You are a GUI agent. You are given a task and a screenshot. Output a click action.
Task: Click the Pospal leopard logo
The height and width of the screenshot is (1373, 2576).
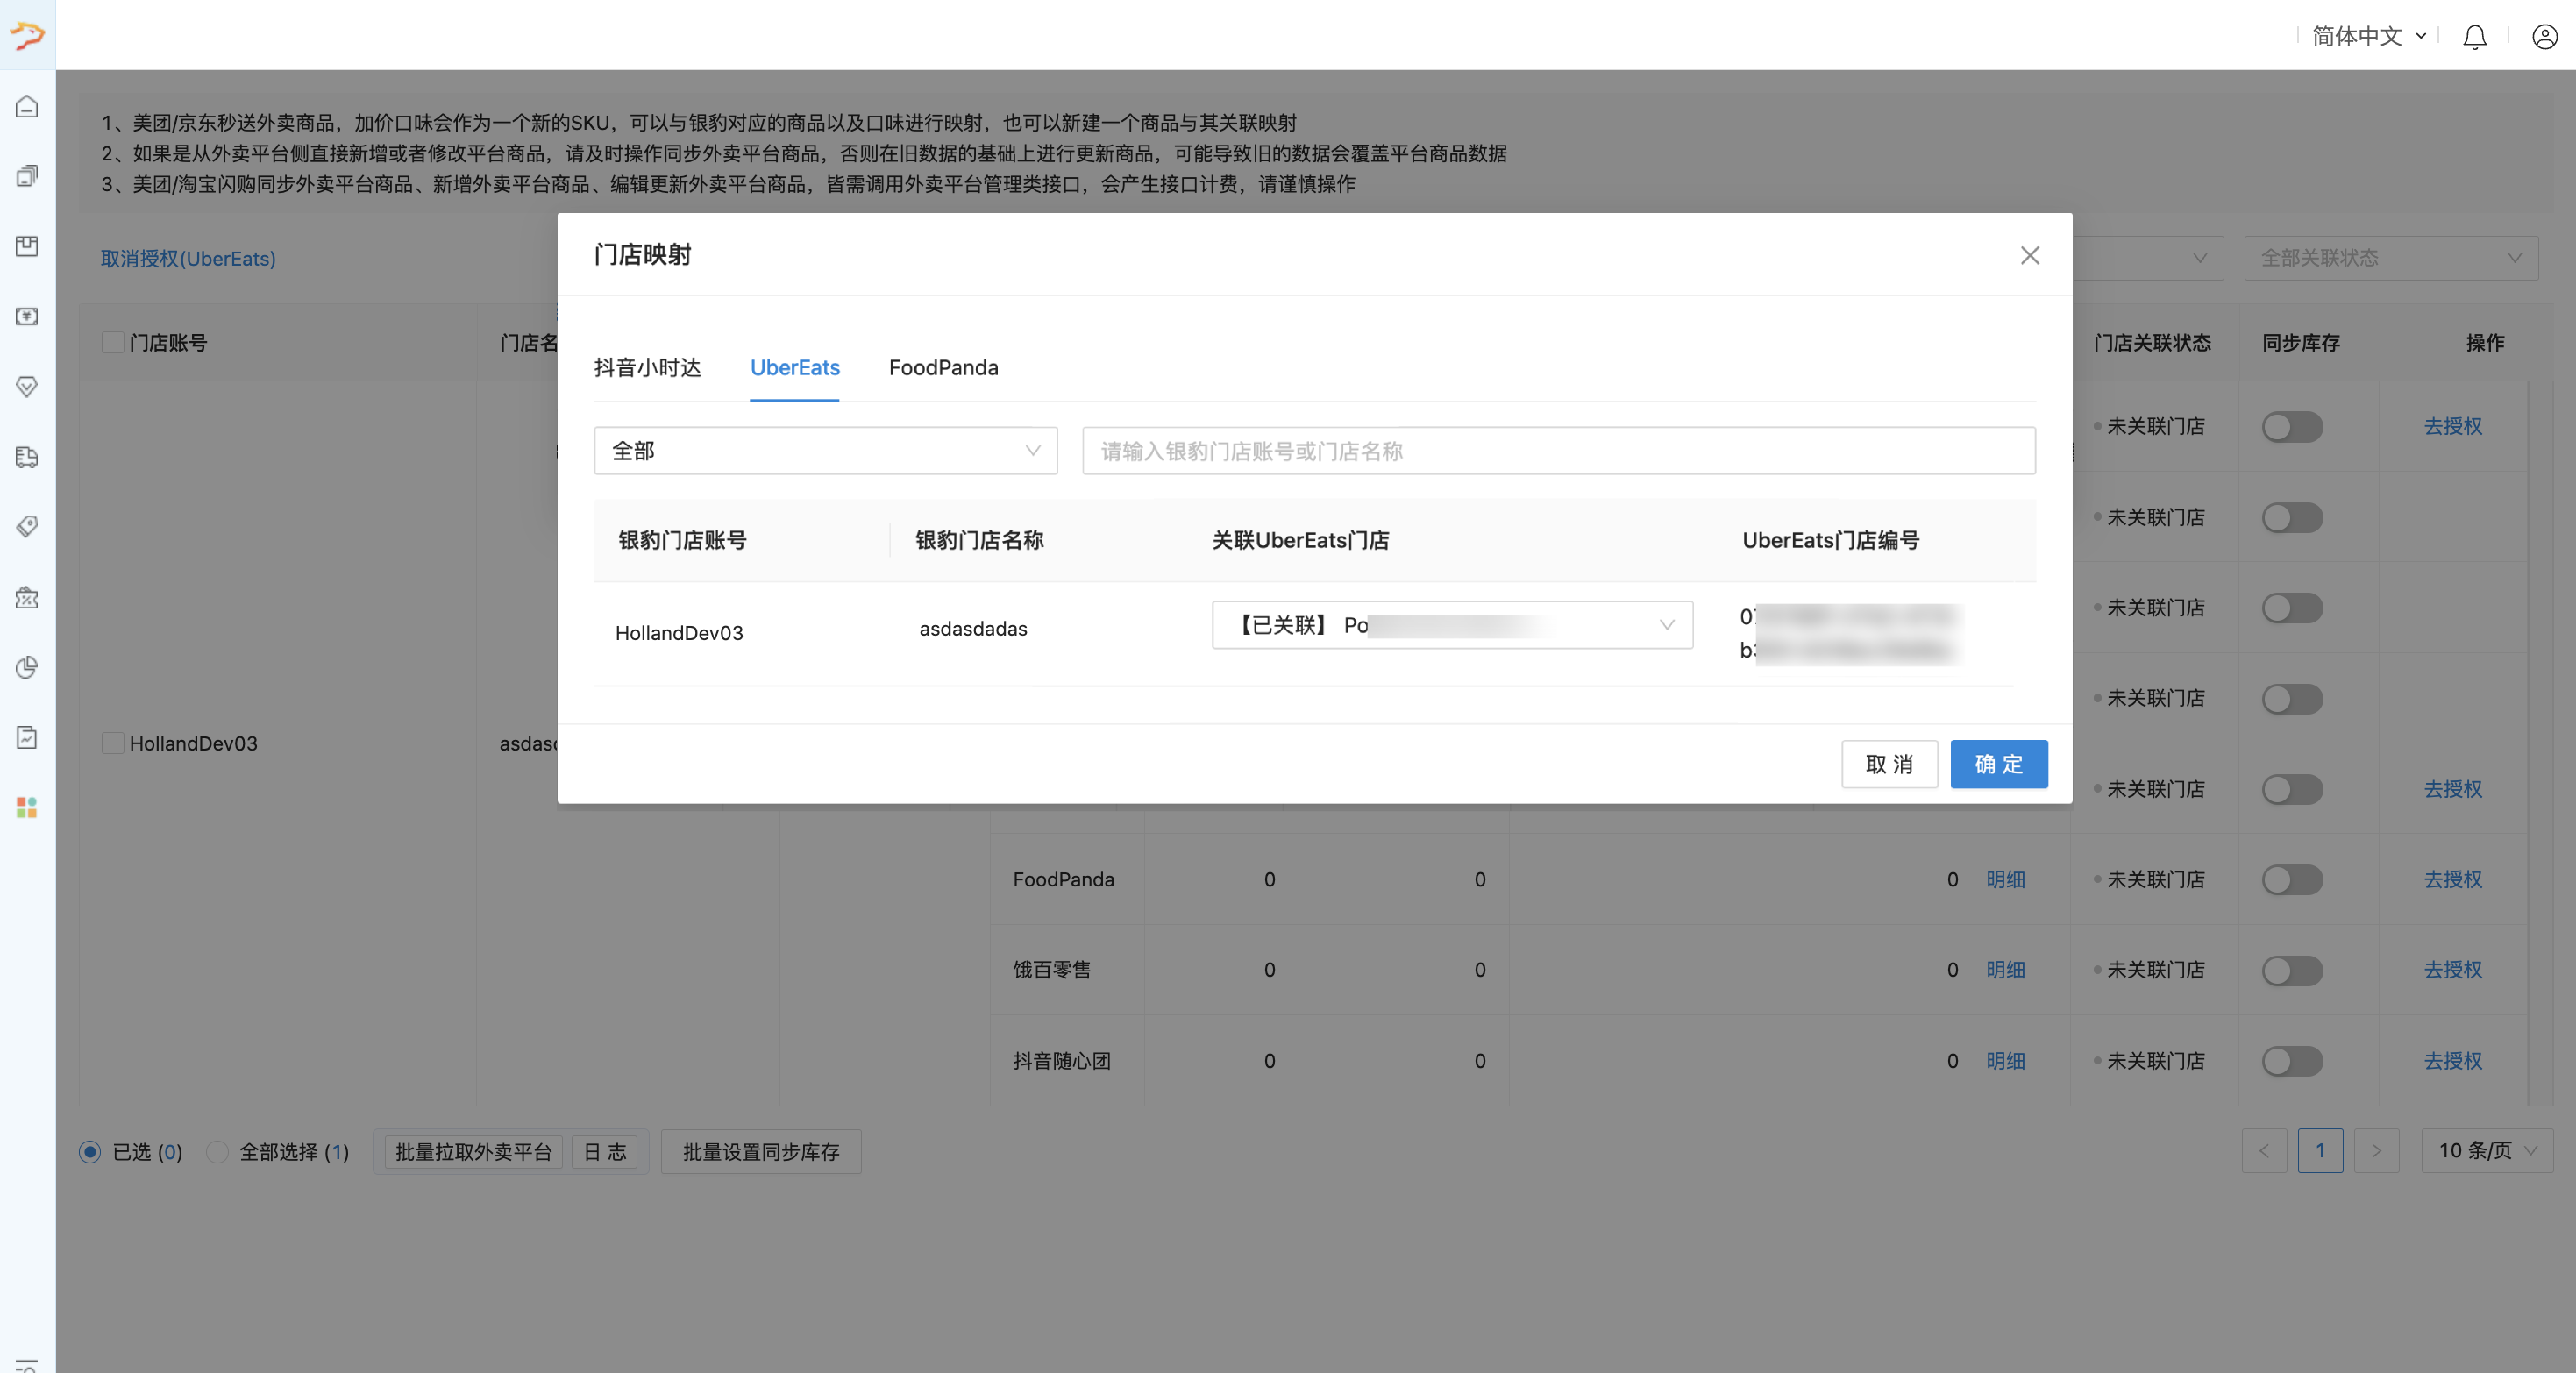click(x=27, y=35)
